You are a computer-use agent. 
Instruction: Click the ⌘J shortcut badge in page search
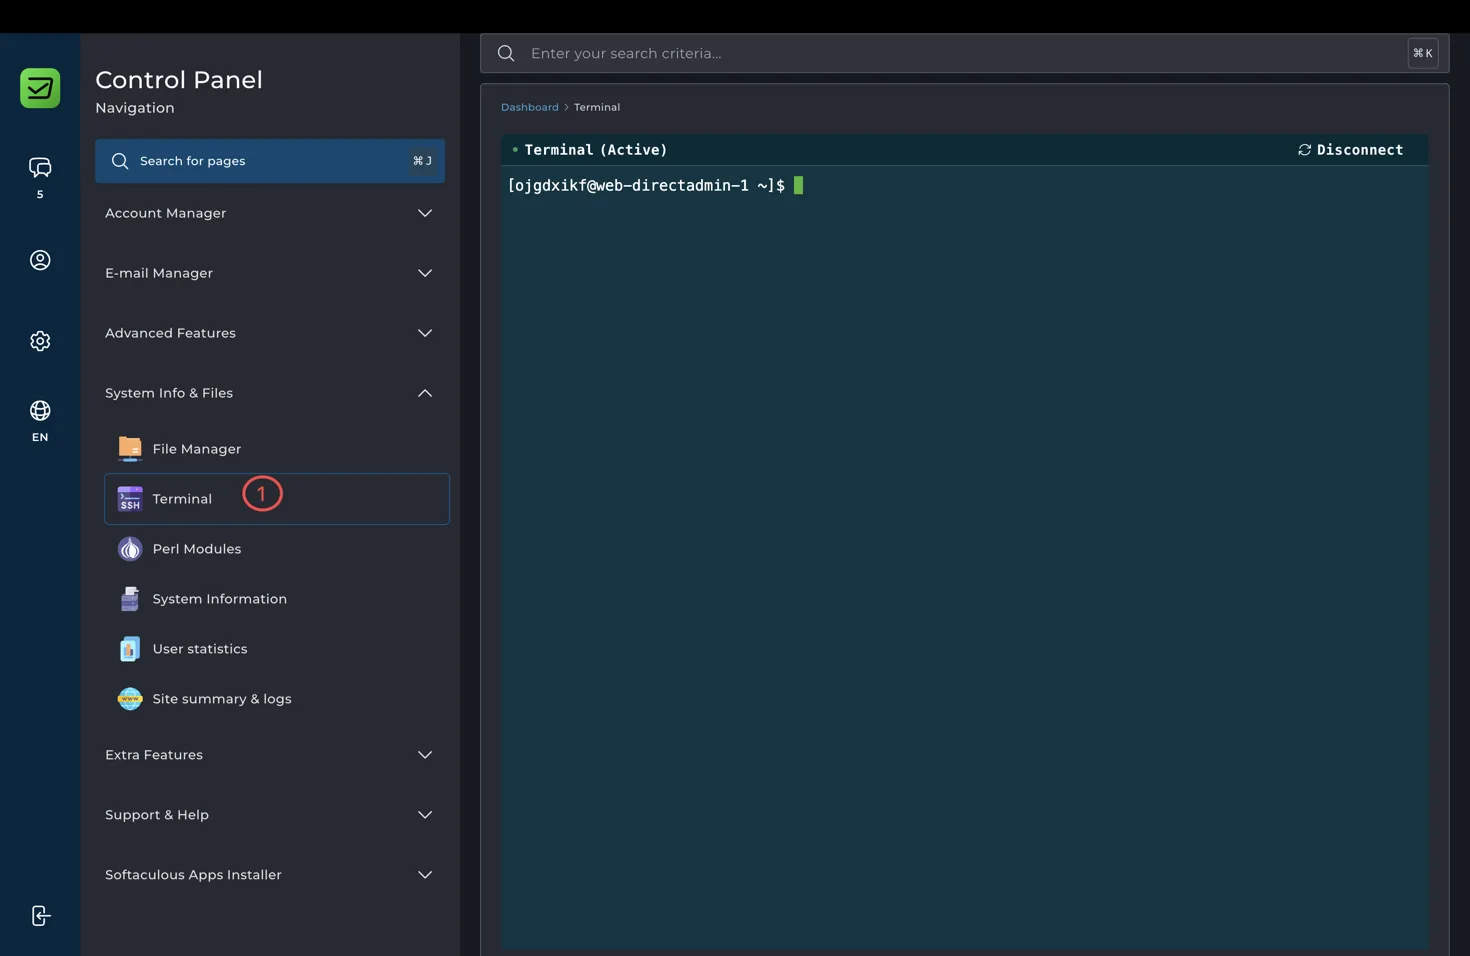[x=422, y=161]
